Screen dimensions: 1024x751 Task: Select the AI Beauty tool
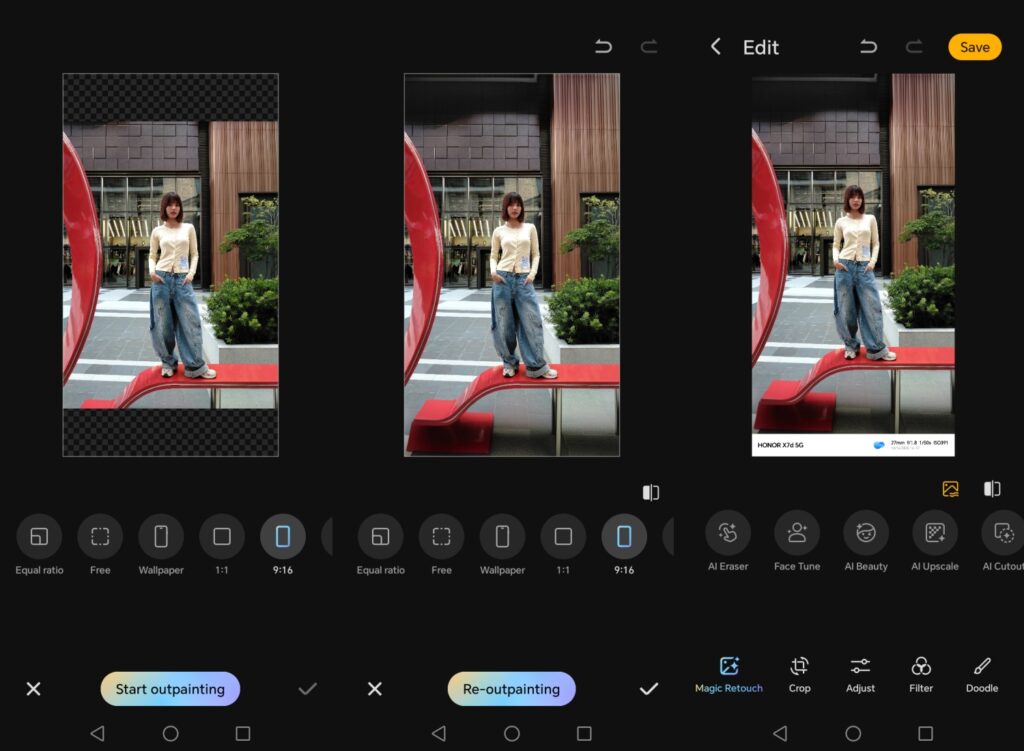point(866,534)
